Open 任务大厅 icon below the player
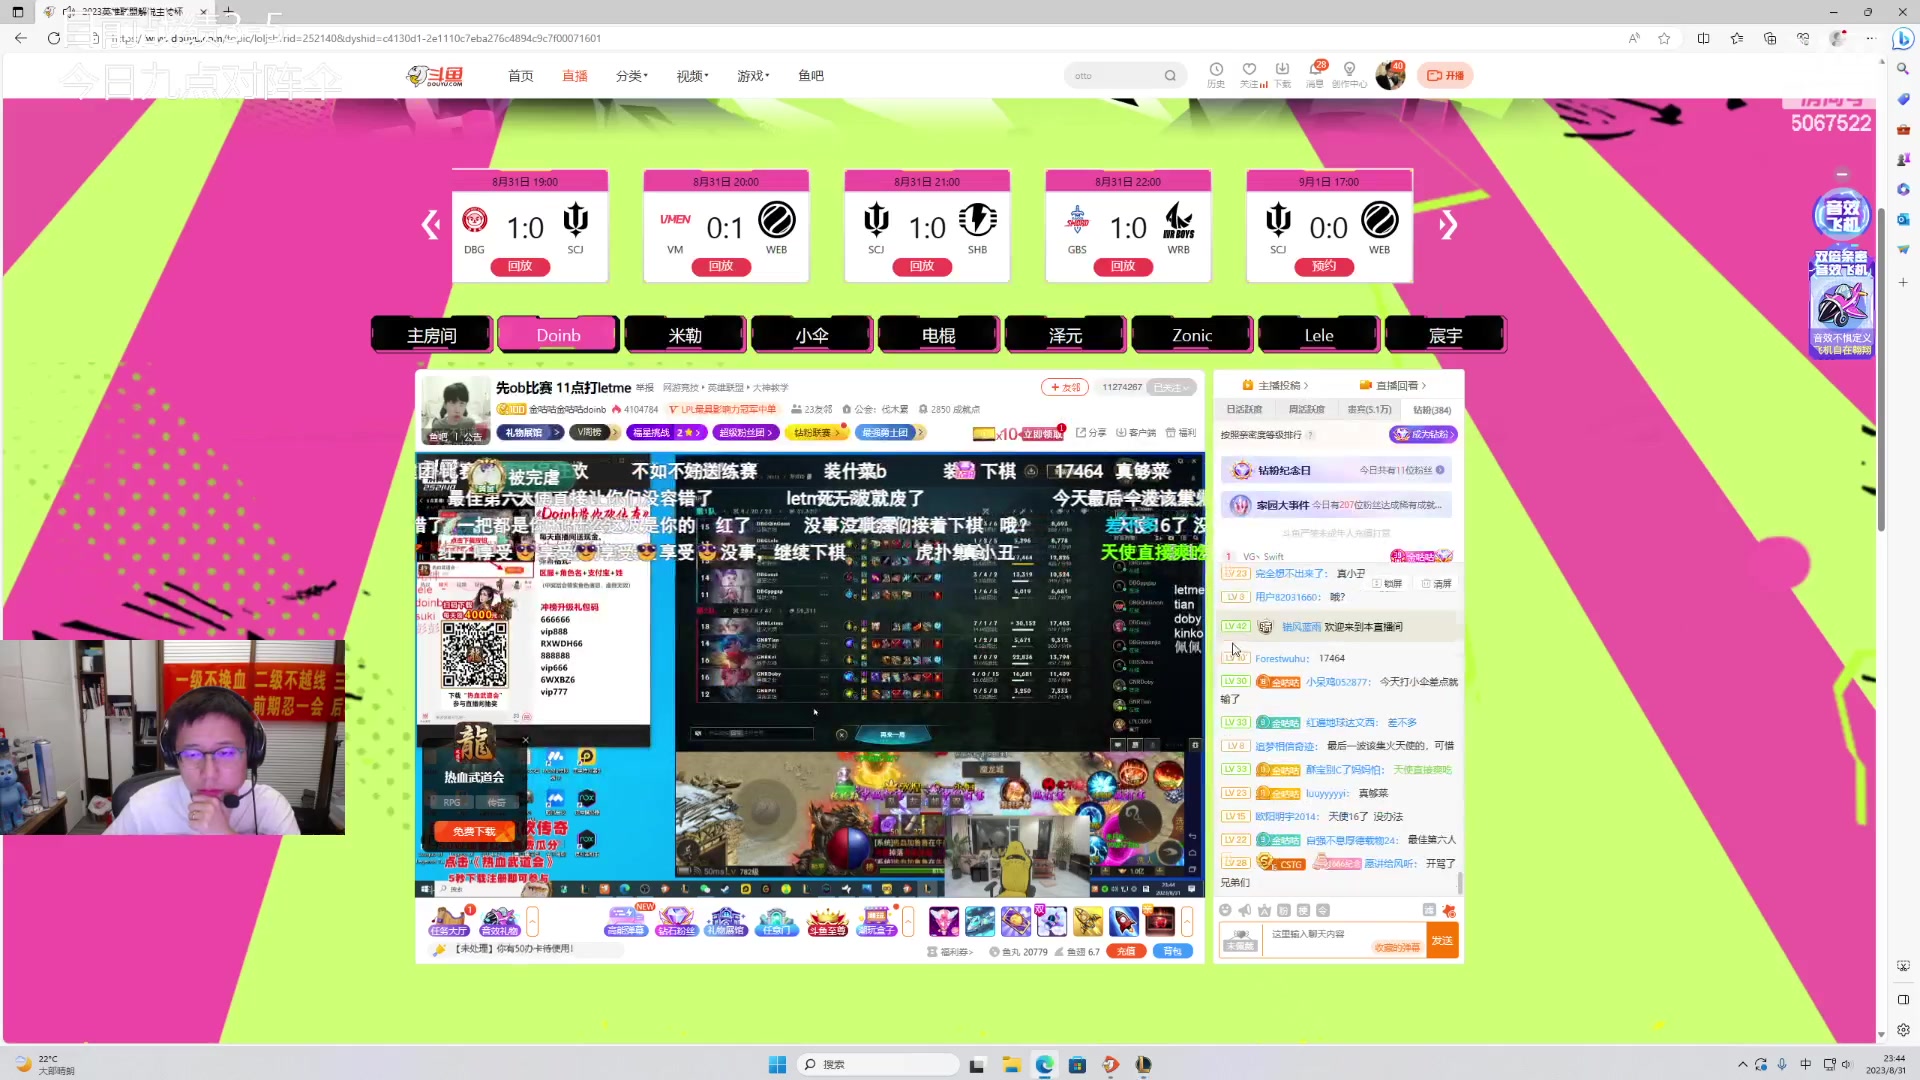This screenshot has height=1080, width=1920. pyautogui.click(x=449, y=920)
